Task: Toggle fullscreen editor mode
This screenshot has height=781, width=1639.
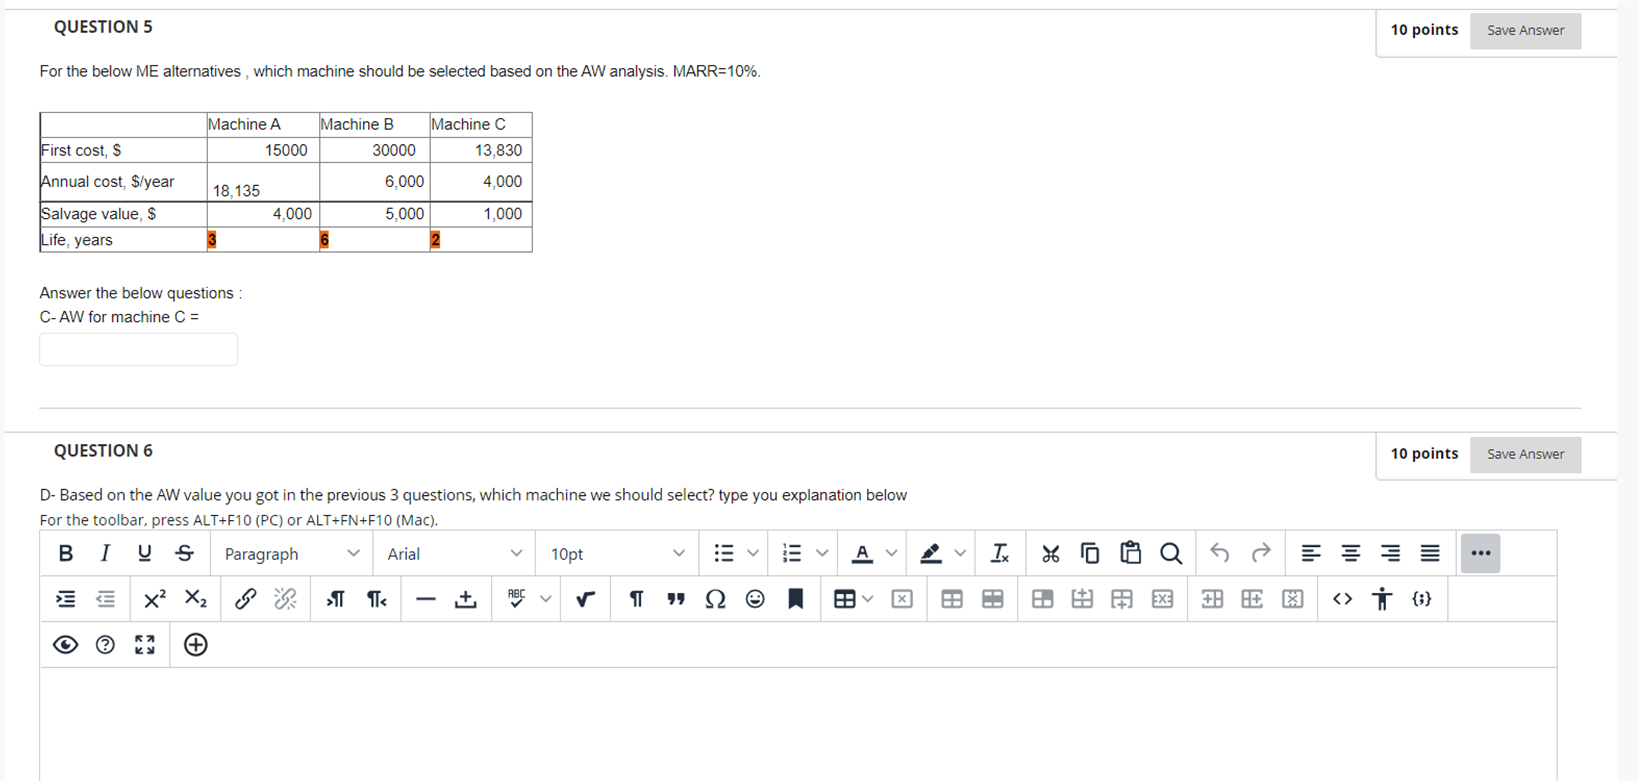Action: click(x=145, y=645)
